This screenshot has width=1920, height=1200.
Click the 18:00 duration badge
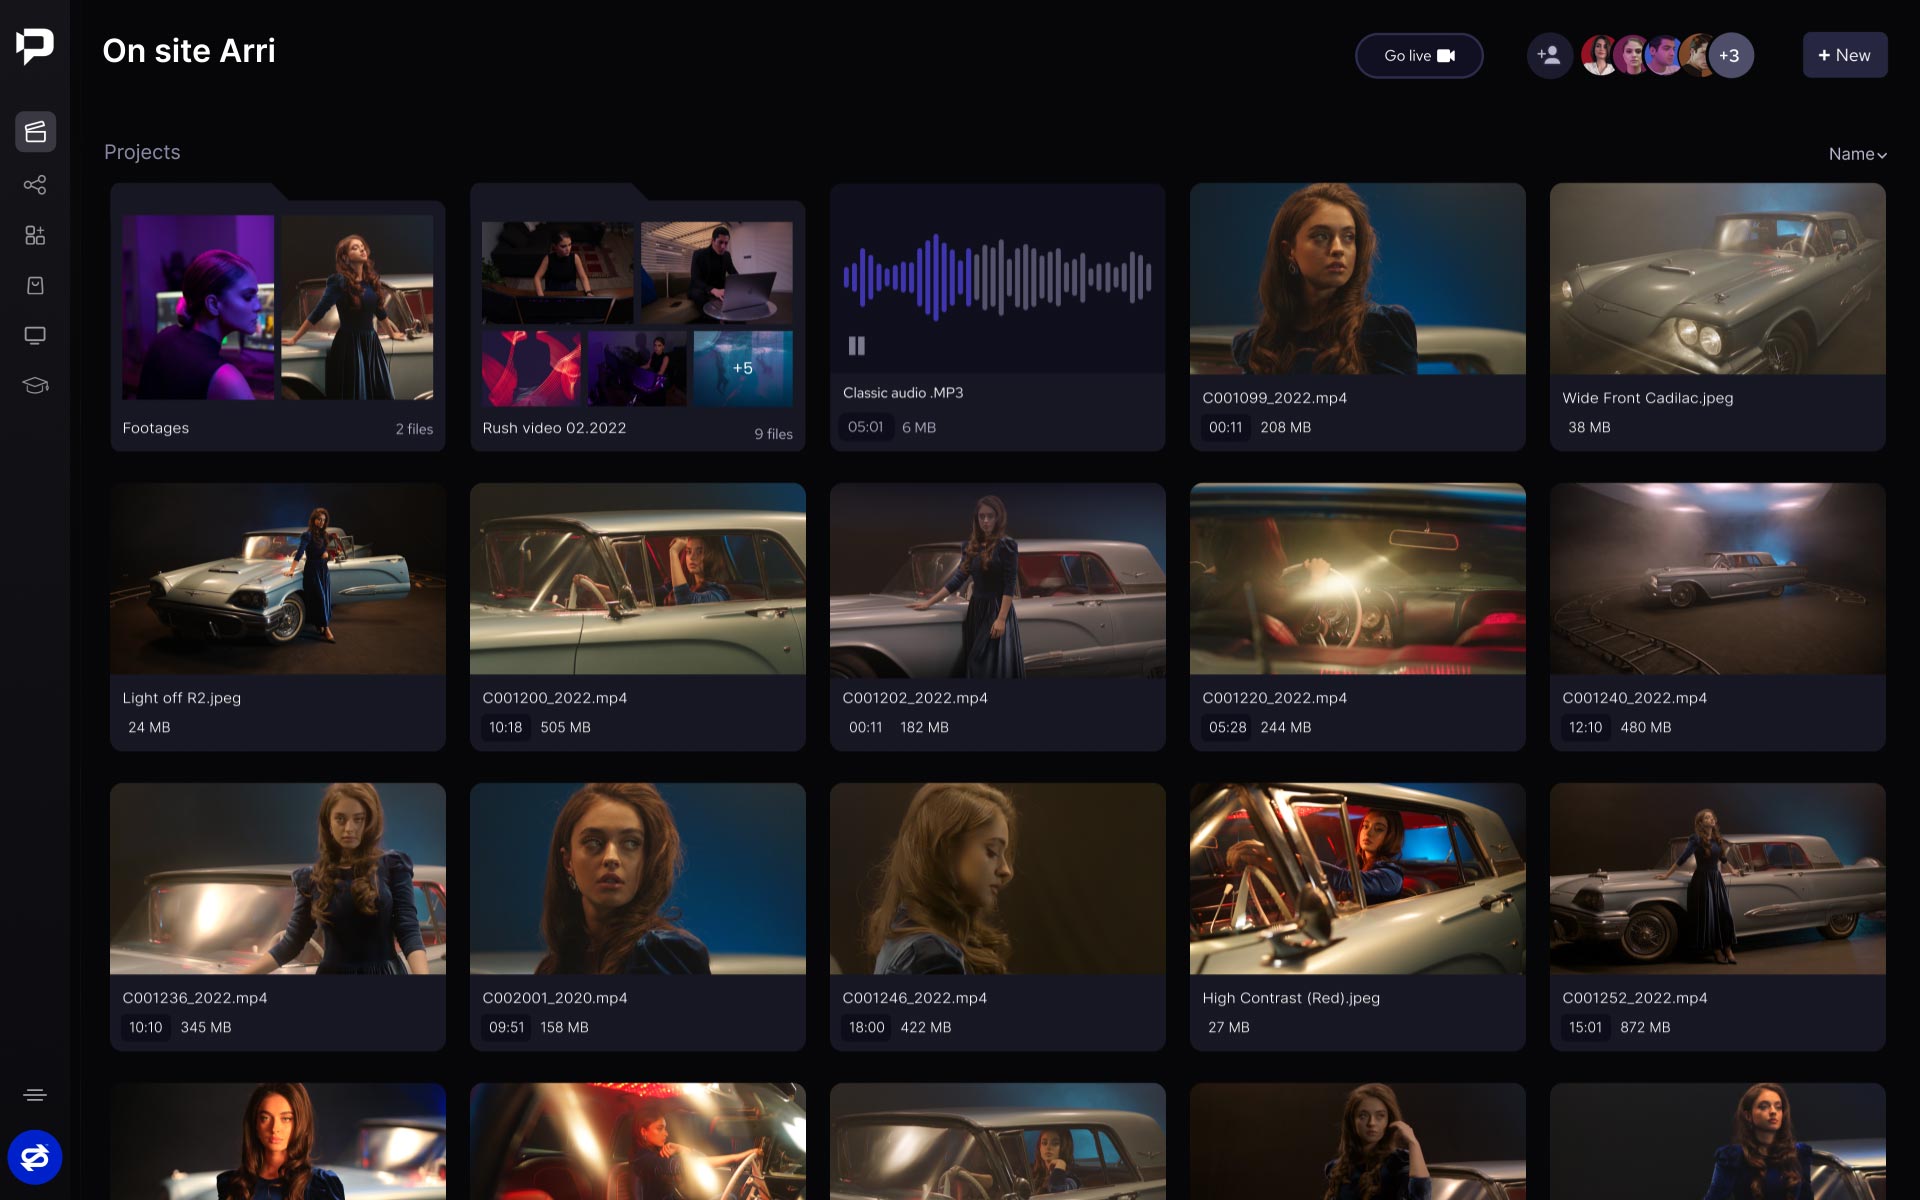pos(867,1027)
